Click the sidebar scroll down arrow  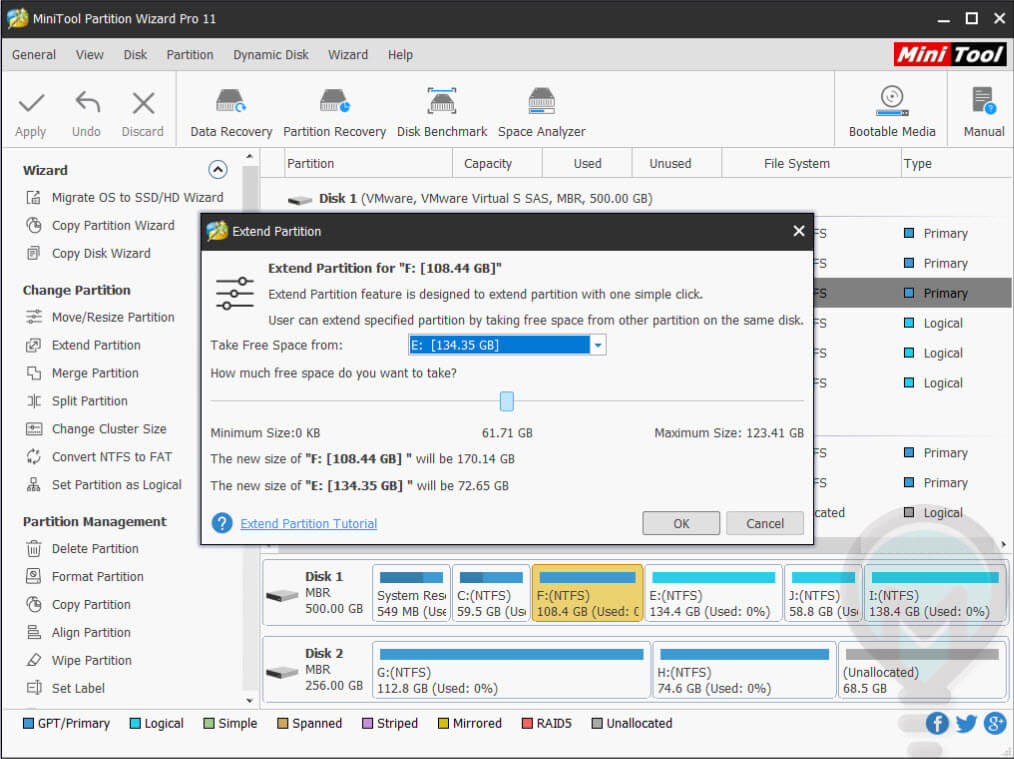point(250,700)
